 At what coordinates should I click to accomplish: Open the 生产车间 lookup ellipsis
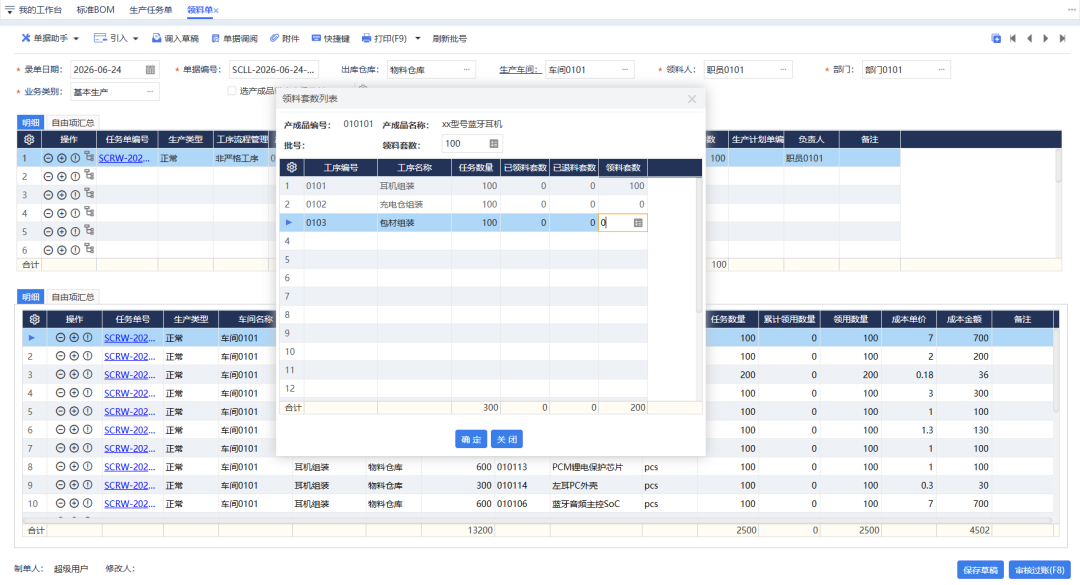625,70
